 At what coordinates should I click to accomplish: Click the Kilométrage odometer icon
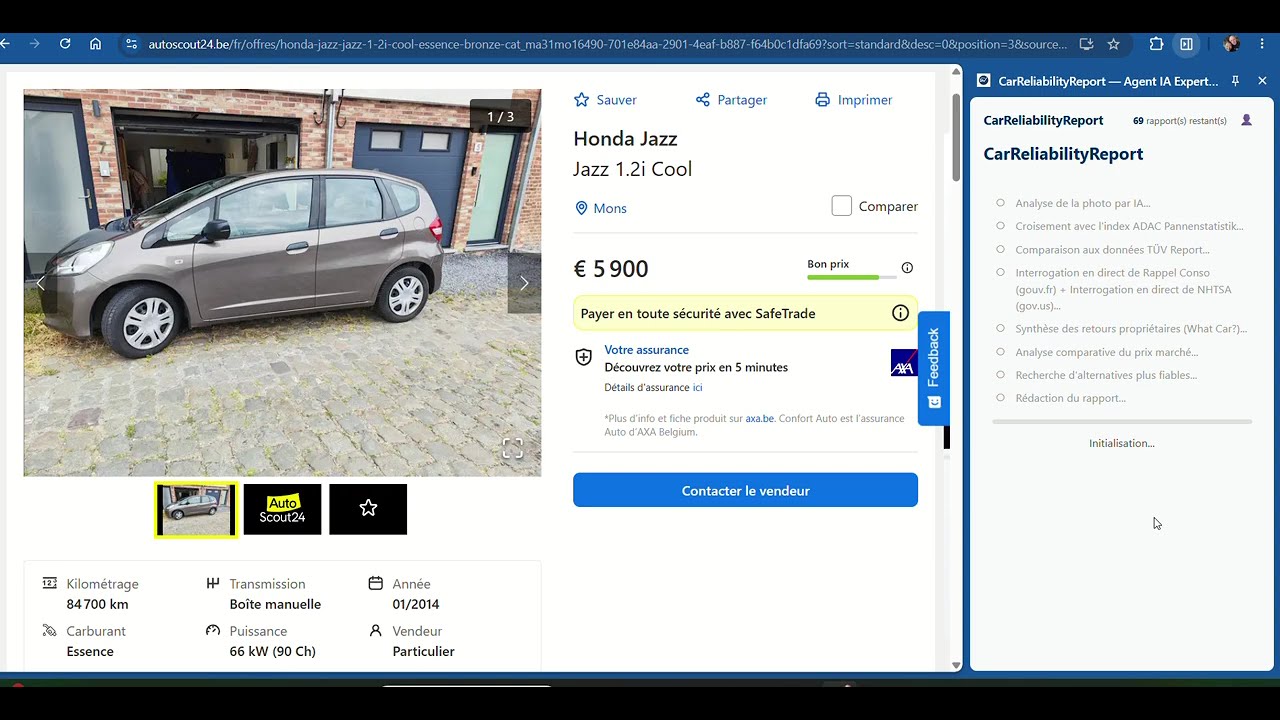50,583
